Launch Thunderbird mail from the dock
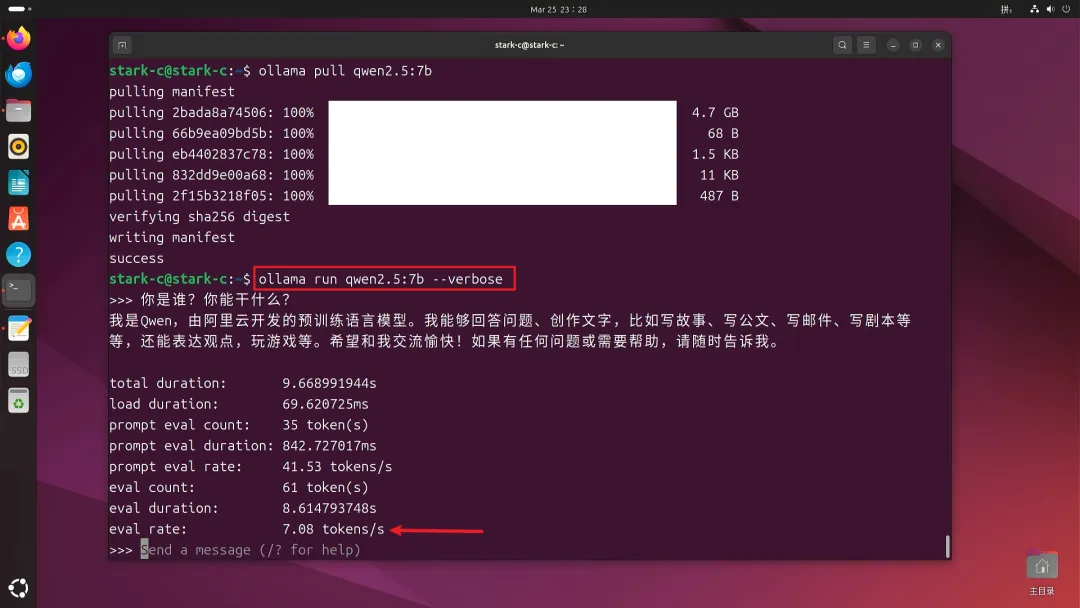 click(19, 74)
